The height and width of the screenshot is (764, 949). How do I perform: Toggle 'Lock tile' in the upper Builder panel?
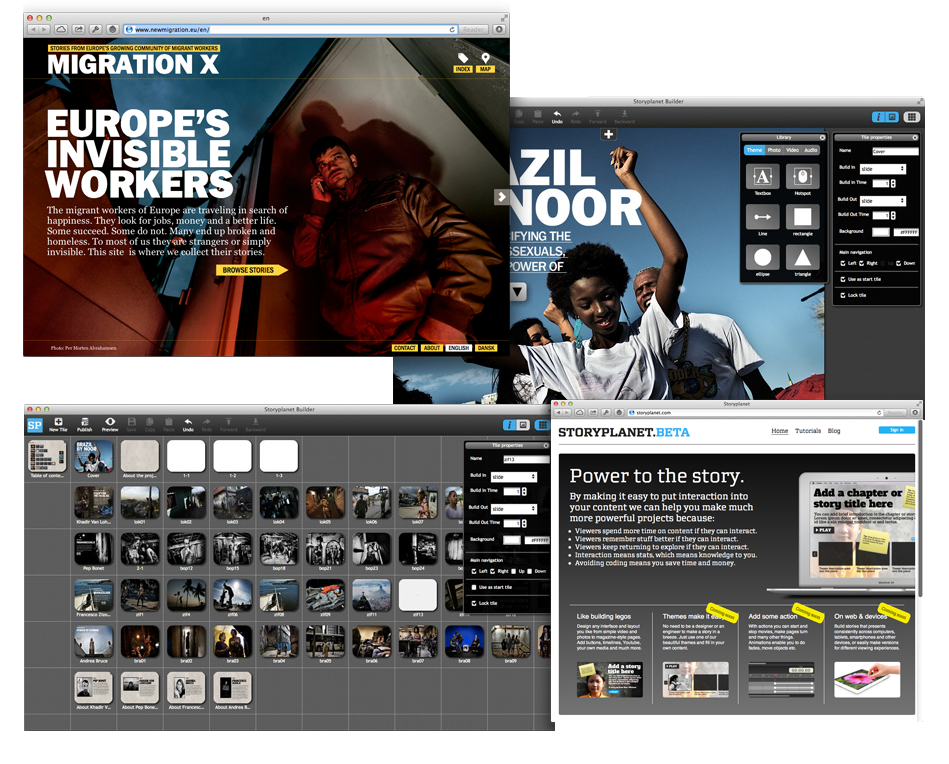[x=843, y=295]
